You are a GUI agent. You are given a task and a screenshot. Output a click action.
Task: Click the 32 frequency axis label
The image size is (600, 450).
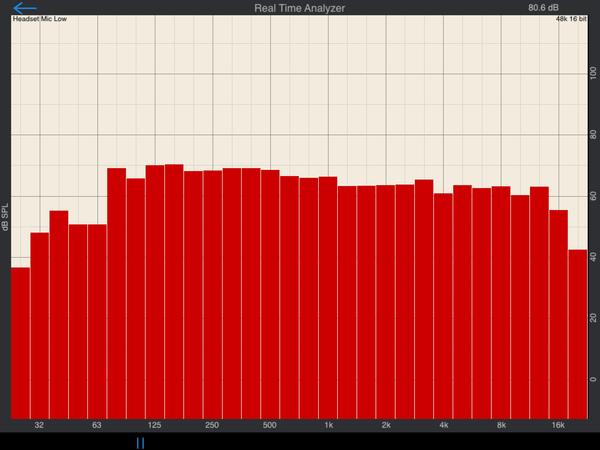point(39,425)
